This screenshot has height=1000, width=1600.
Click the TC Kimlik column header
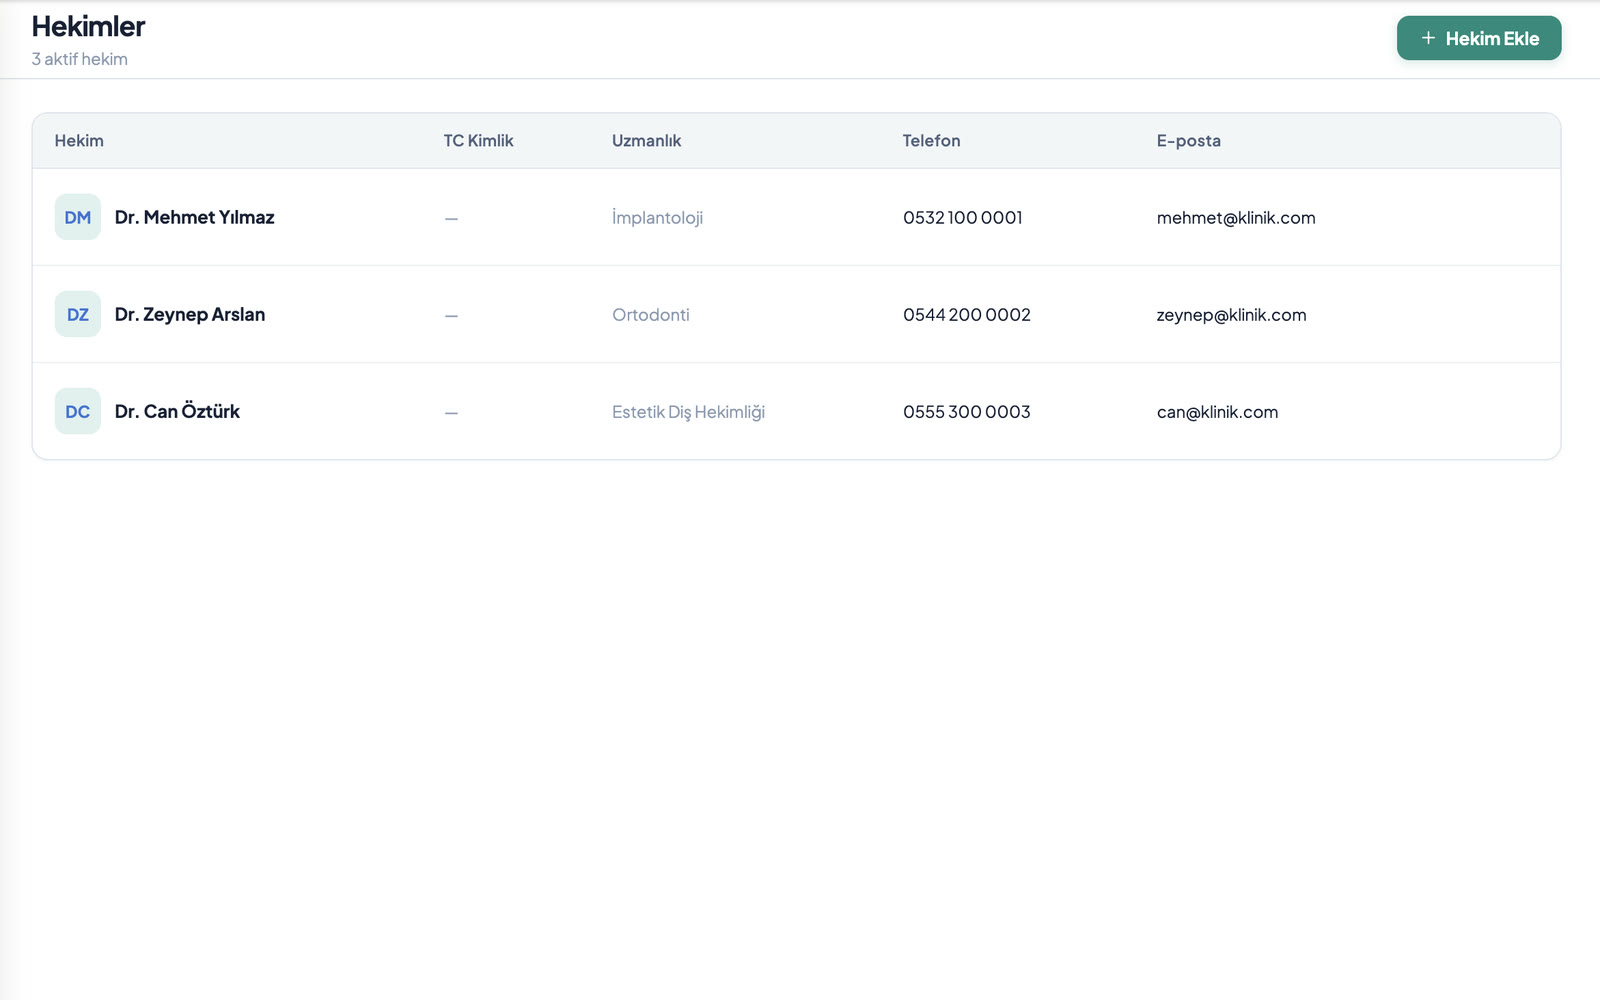click(x=478, y=141)
